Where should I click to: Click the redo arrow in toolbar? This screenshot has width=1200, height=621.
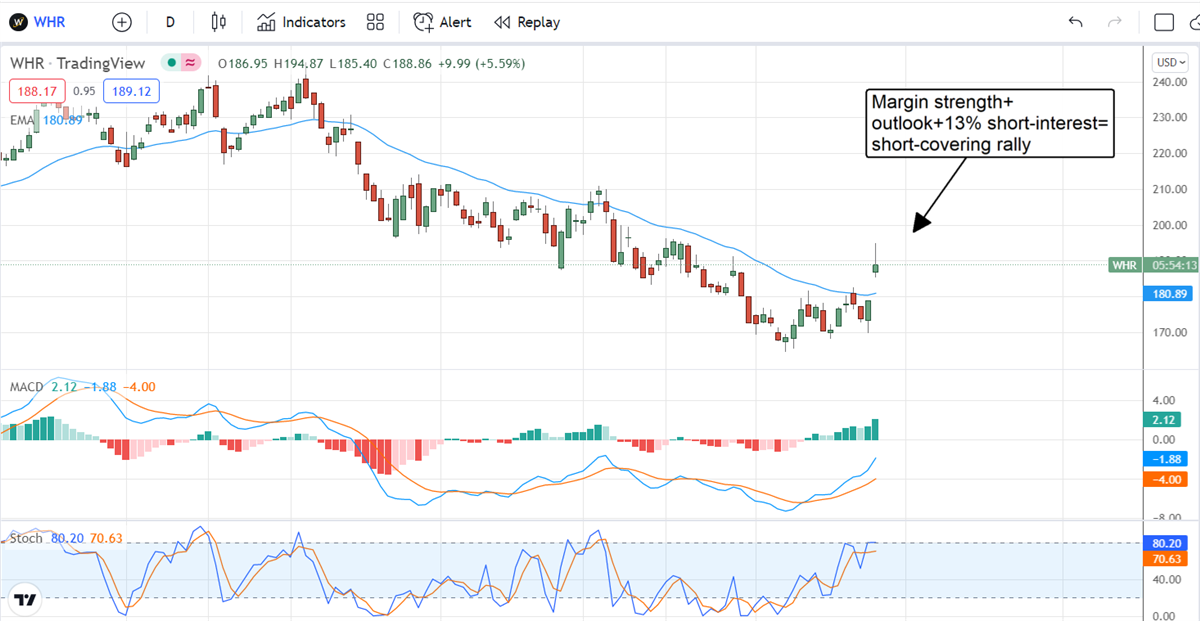pos(1115,22)
